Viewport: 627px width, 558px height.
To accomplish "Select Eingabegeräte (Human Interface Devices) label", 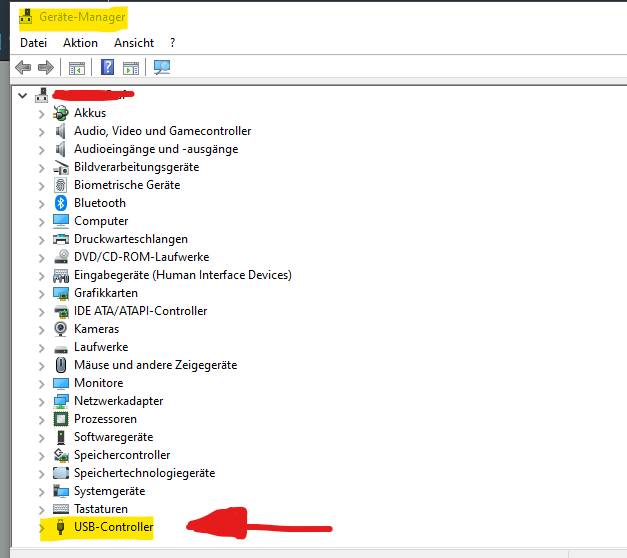I will coord(183,275).
